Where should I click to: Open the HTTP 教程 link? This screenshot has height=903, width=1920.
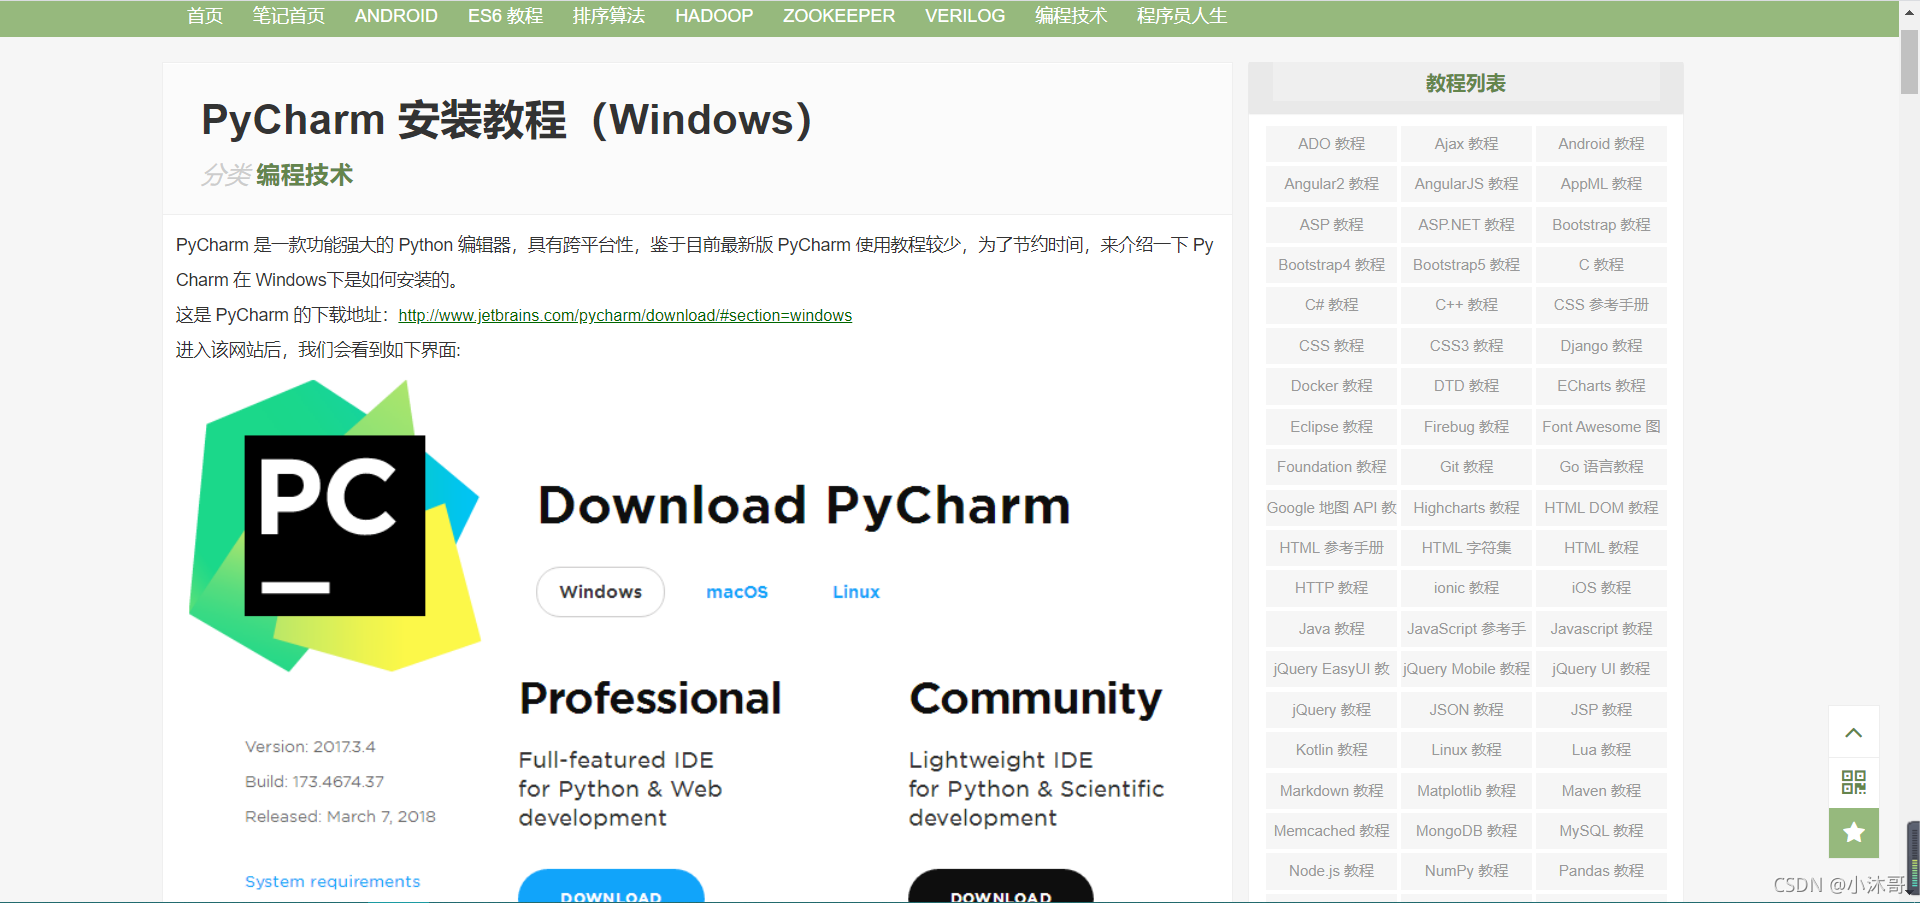pos(1331,588)
